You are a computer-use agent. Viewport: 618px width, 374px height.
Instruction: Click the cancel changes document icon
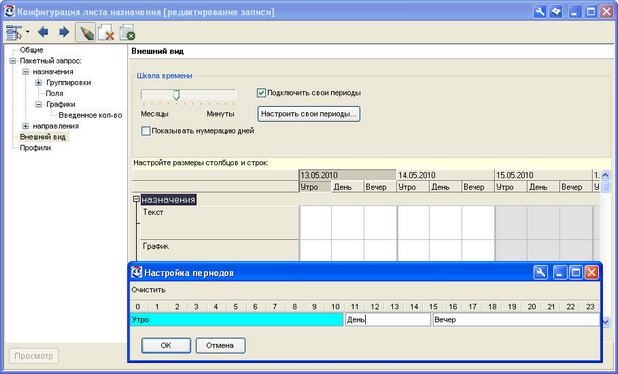[127, 33]
